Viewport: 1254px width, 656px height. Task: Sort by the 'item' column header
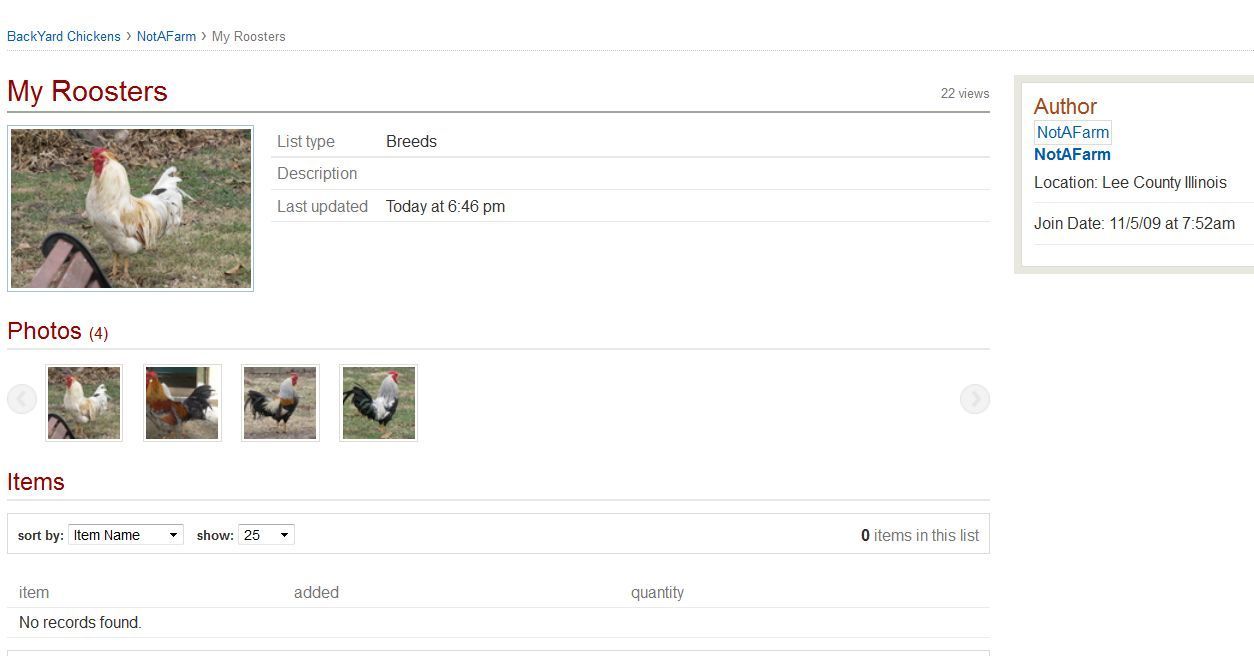point(34,592)
